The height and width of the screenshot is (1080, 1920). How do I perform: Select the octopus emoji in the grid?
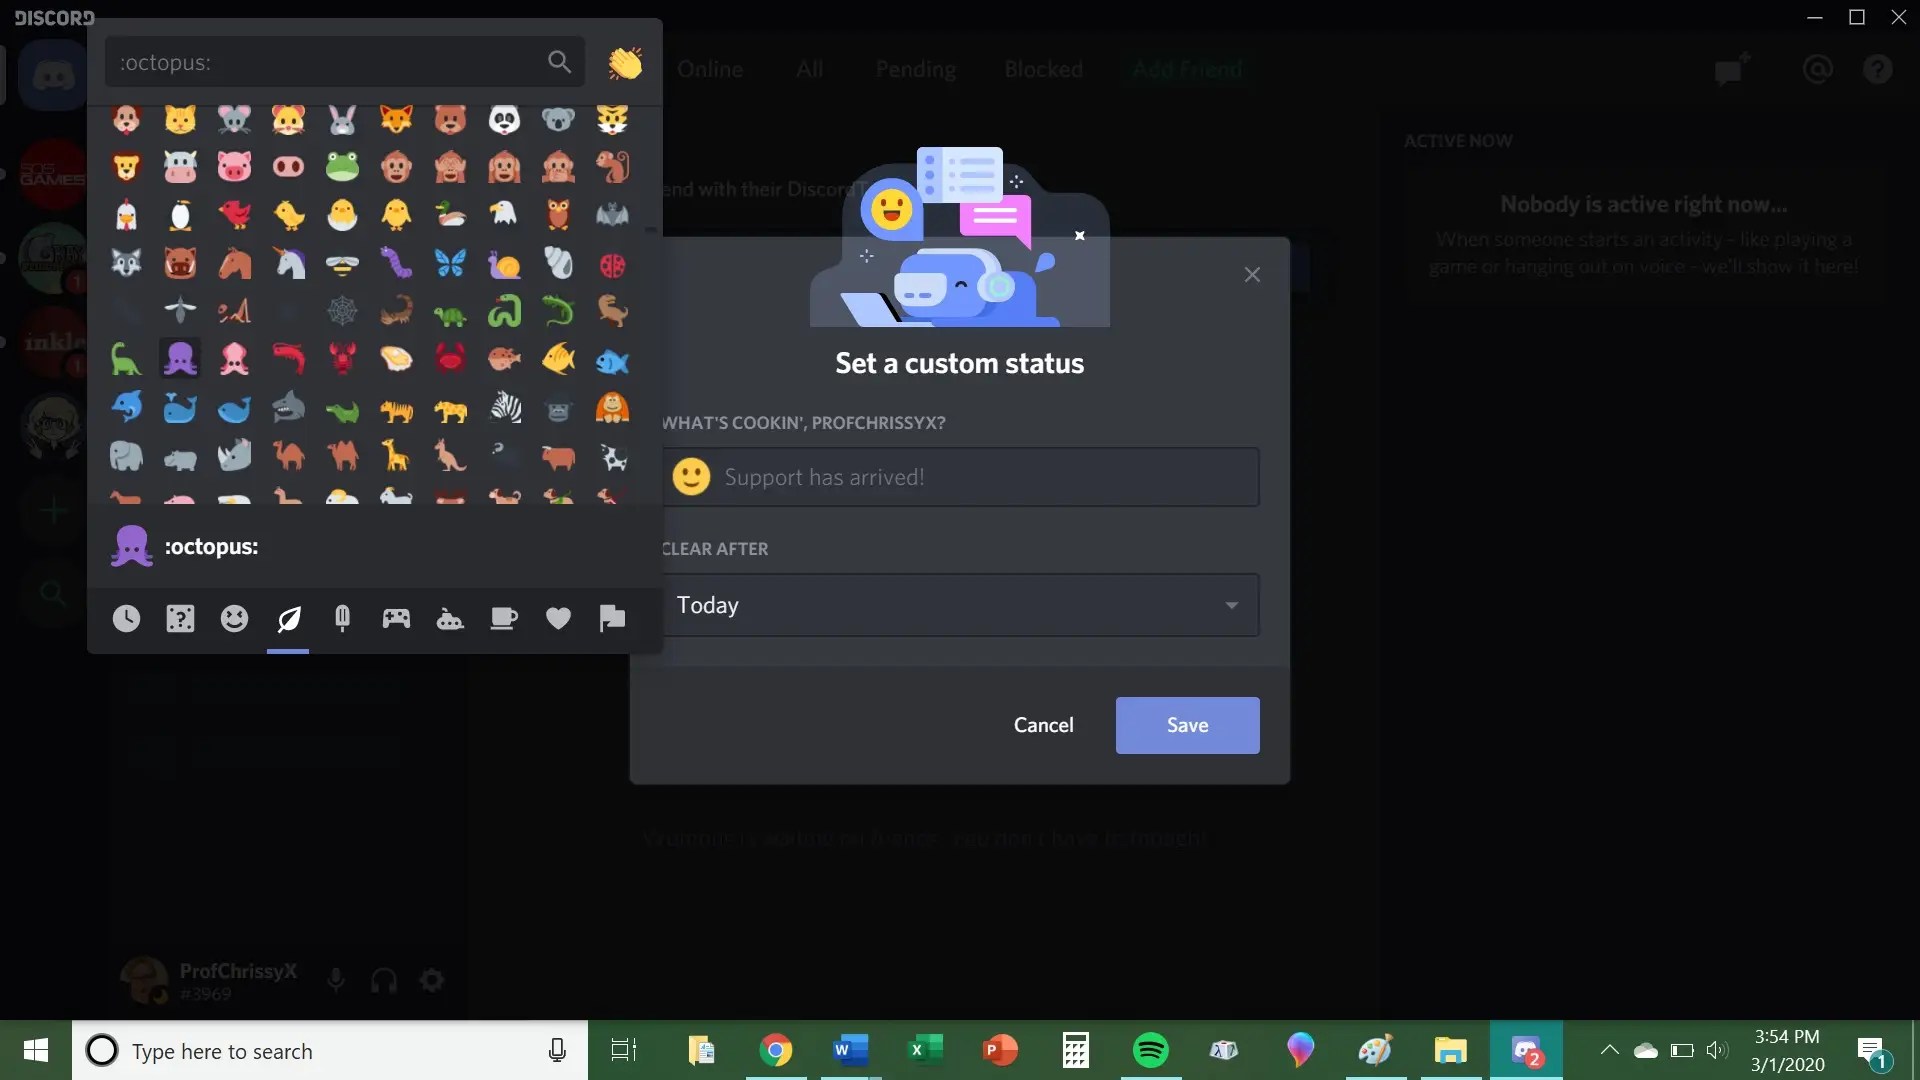click(x=180, y=359)
